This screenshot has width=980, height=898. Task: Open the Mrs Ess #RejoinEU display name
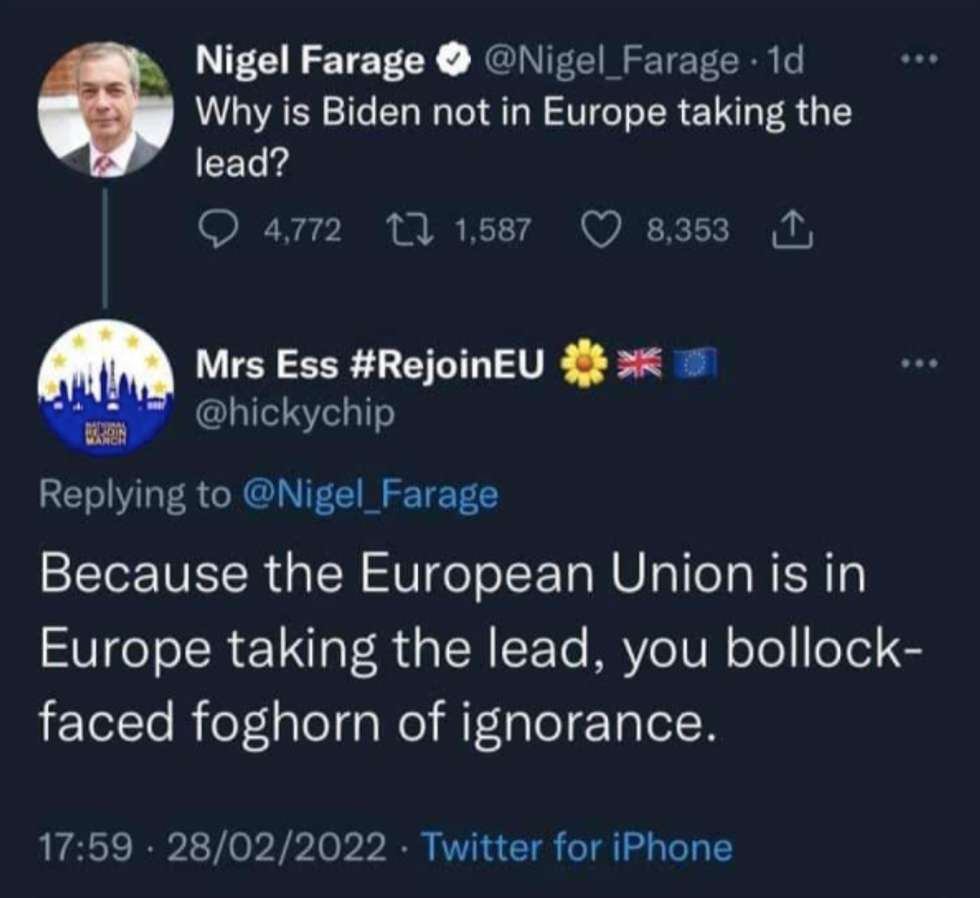(372, 366)
